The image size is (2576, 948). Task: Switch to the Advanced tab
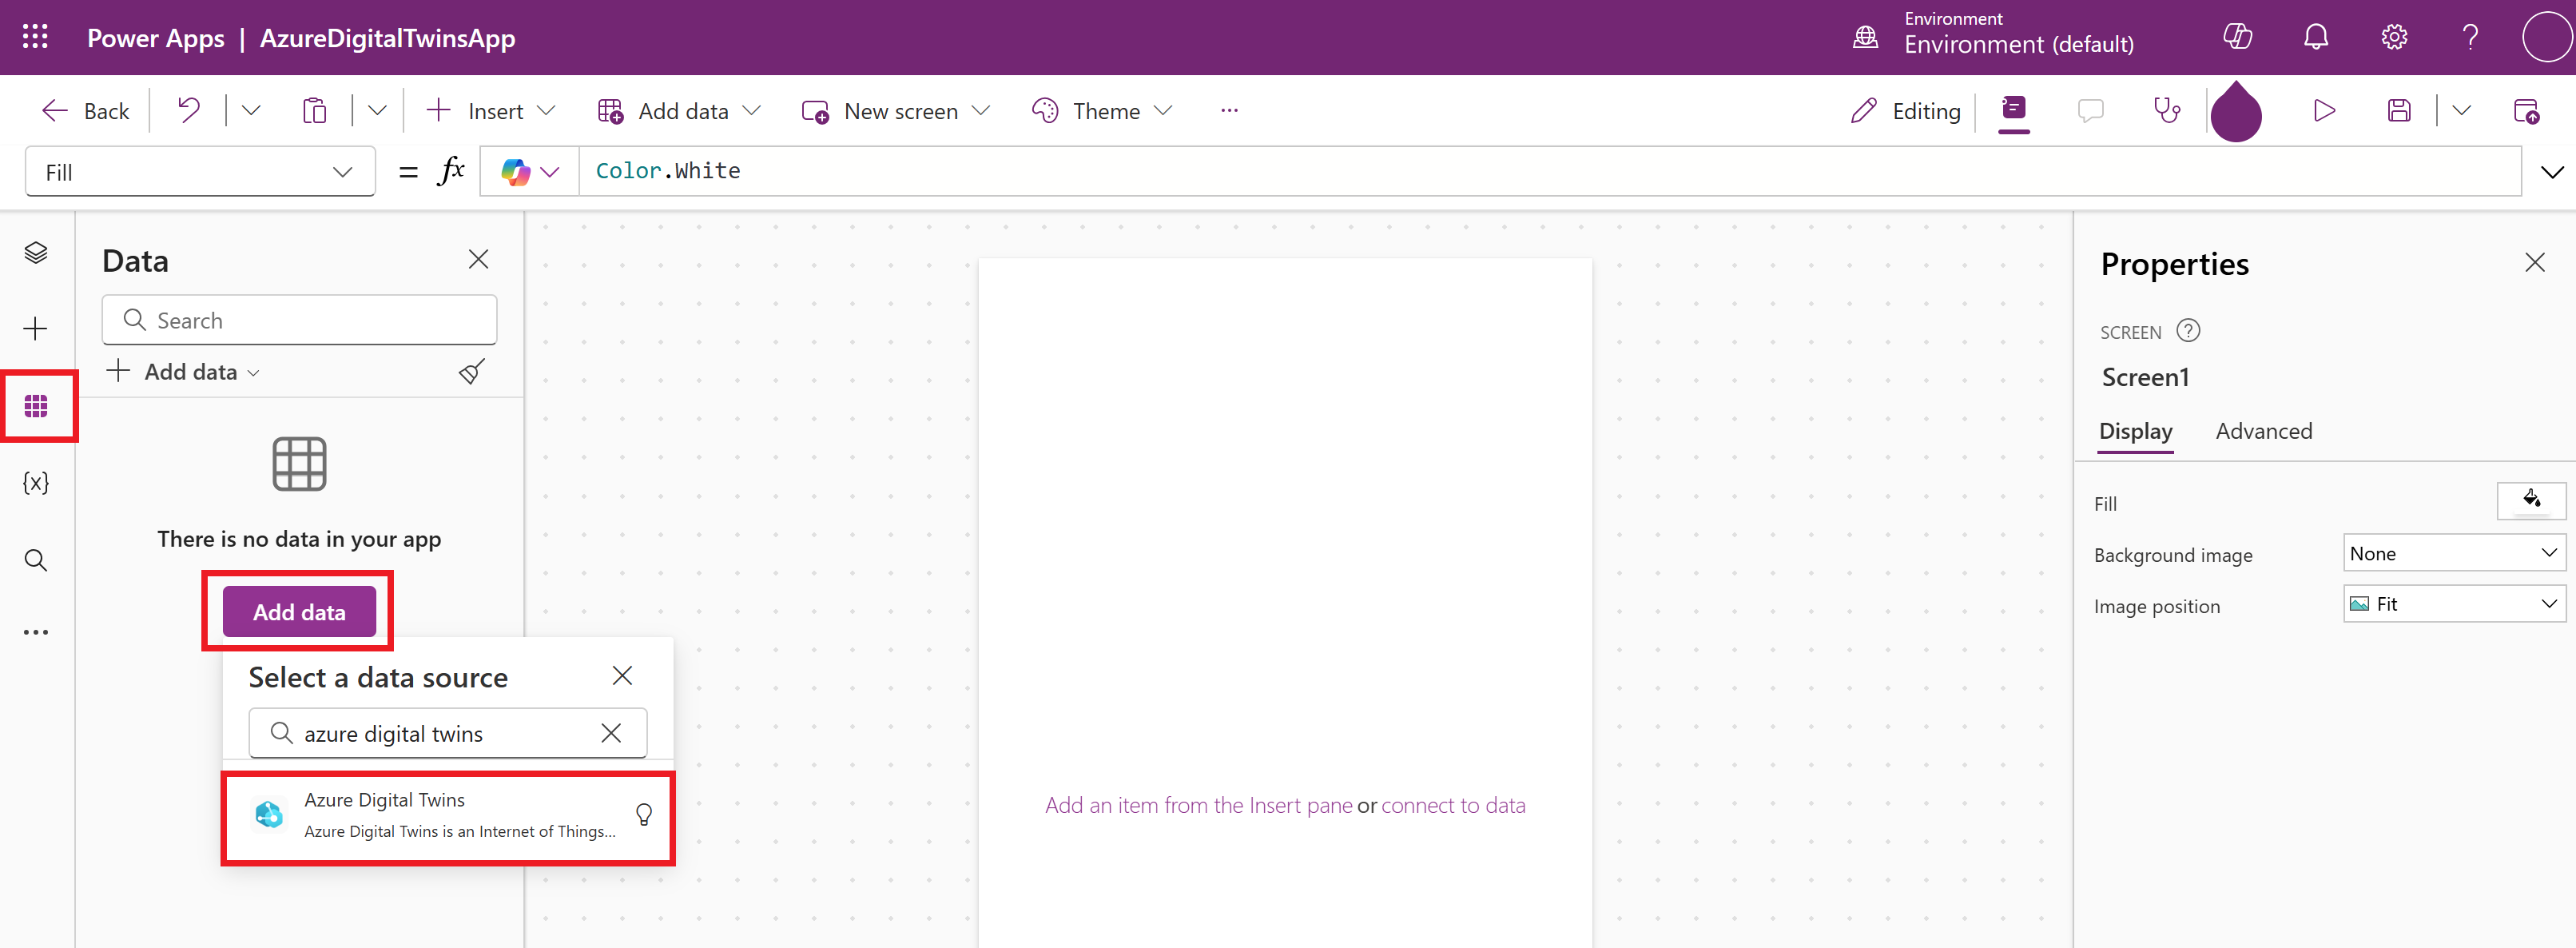click(2264, 431)
